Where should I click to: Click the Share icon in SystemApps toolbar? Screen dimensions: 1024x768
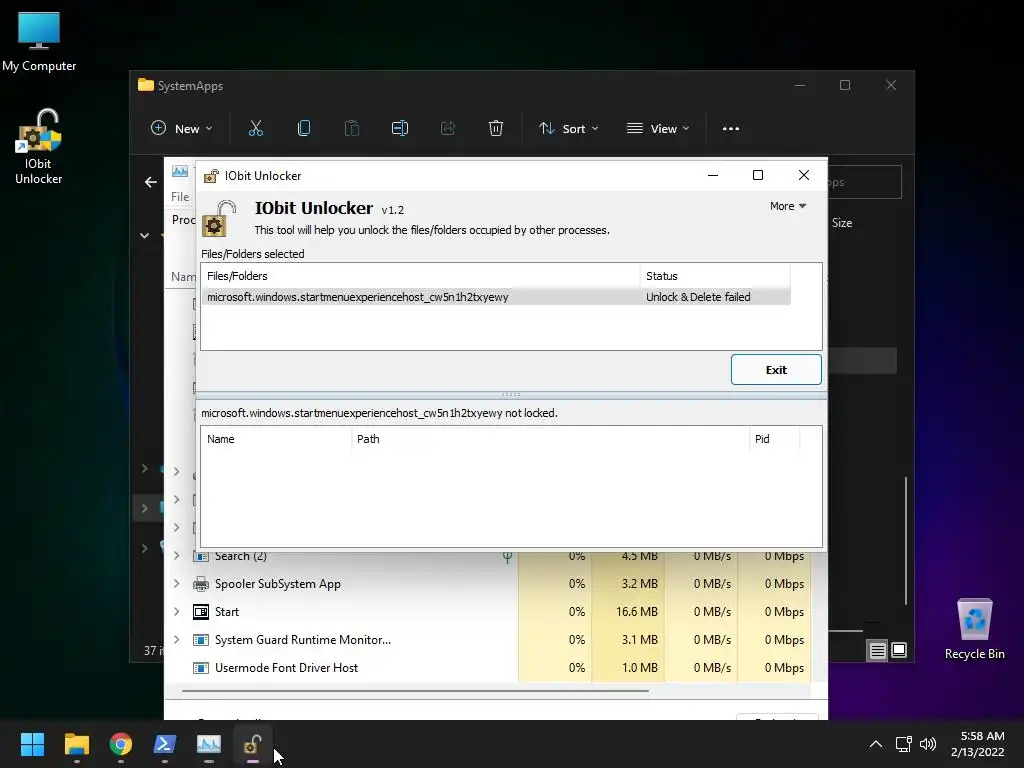[448, 129]
